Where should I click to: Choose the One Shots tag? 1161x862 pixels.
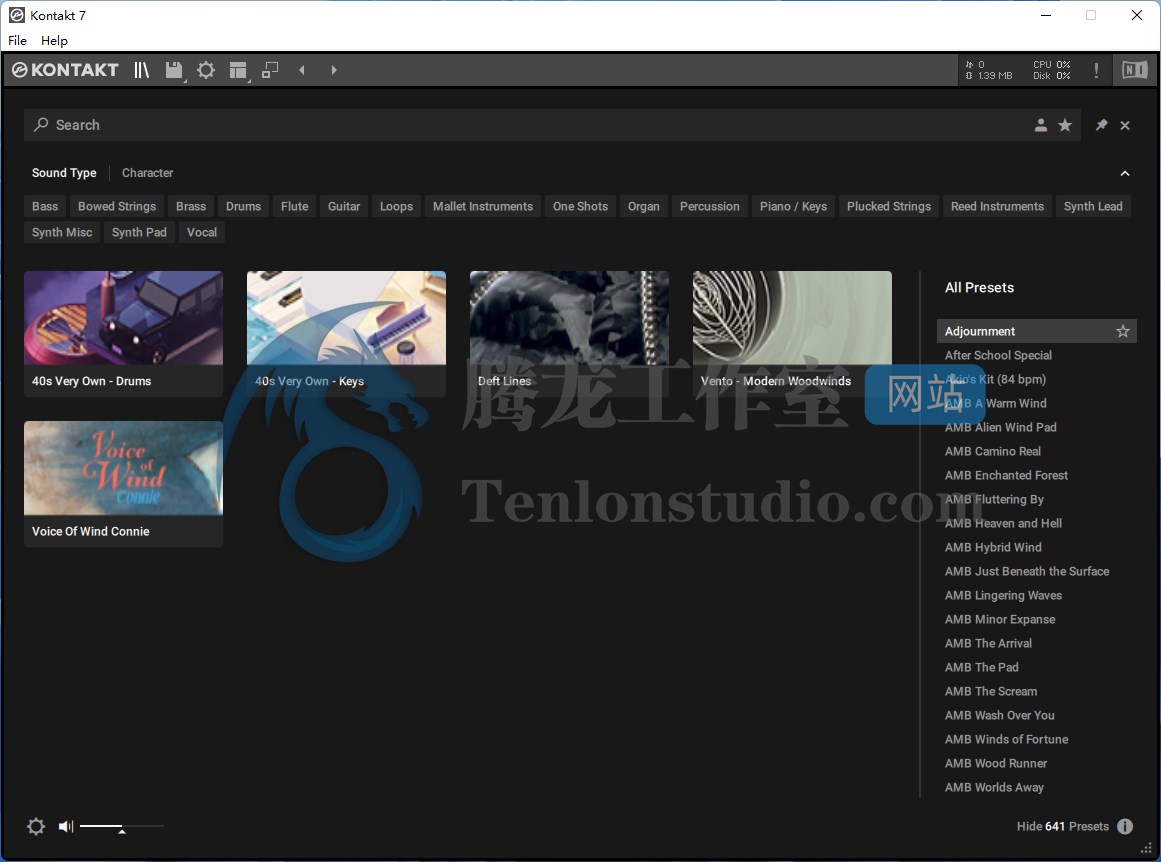tap(580, 207)
